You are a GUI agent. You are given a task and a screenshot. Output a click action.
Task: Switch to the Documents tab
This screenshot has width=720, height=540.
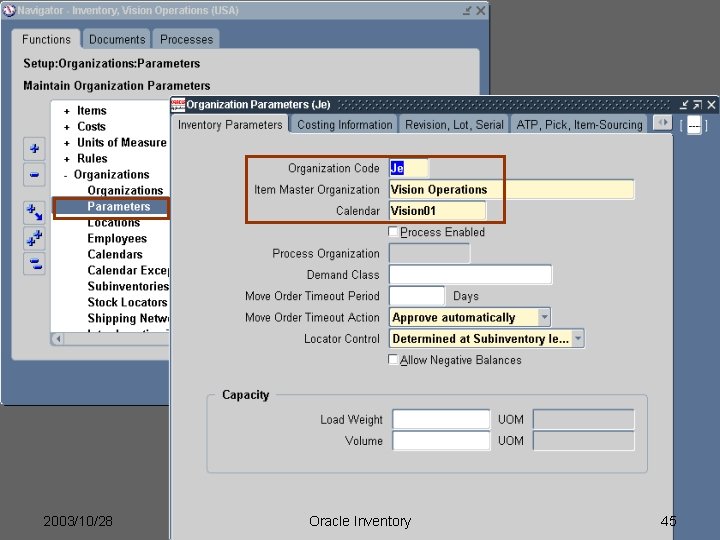pos(117,39)
